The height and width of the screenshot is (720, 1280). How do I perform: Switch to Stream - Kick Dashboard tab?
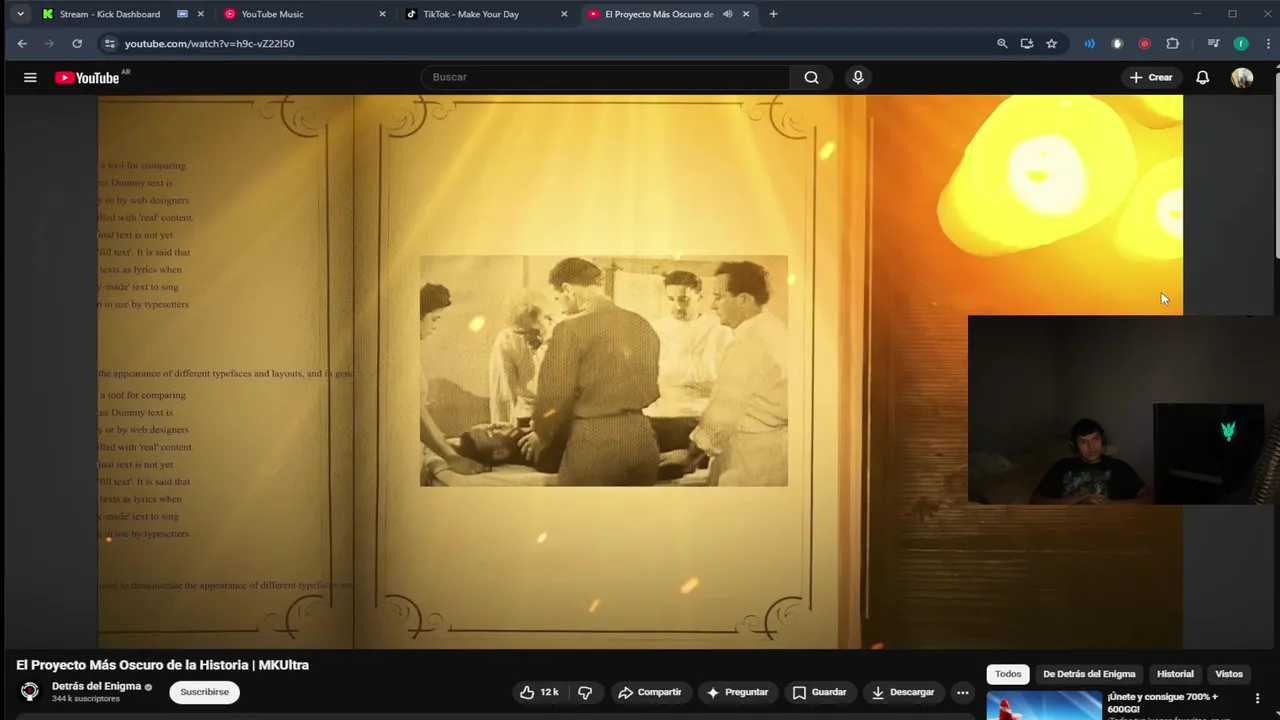point(123,14)
